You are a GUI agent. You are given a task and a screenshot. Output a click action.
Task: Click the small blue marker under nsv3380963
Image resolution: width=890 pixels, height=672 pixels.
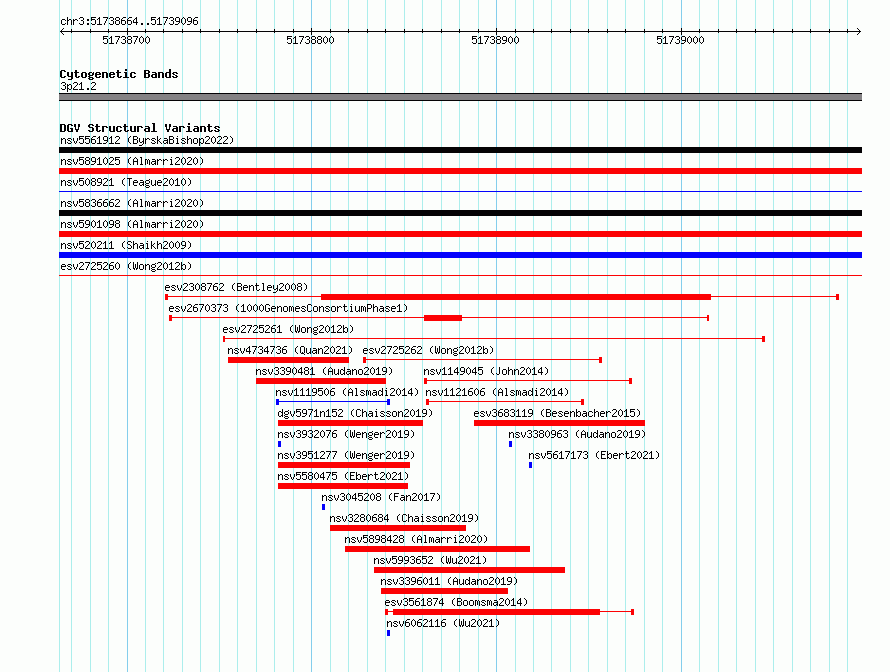(x=510, y=444)
